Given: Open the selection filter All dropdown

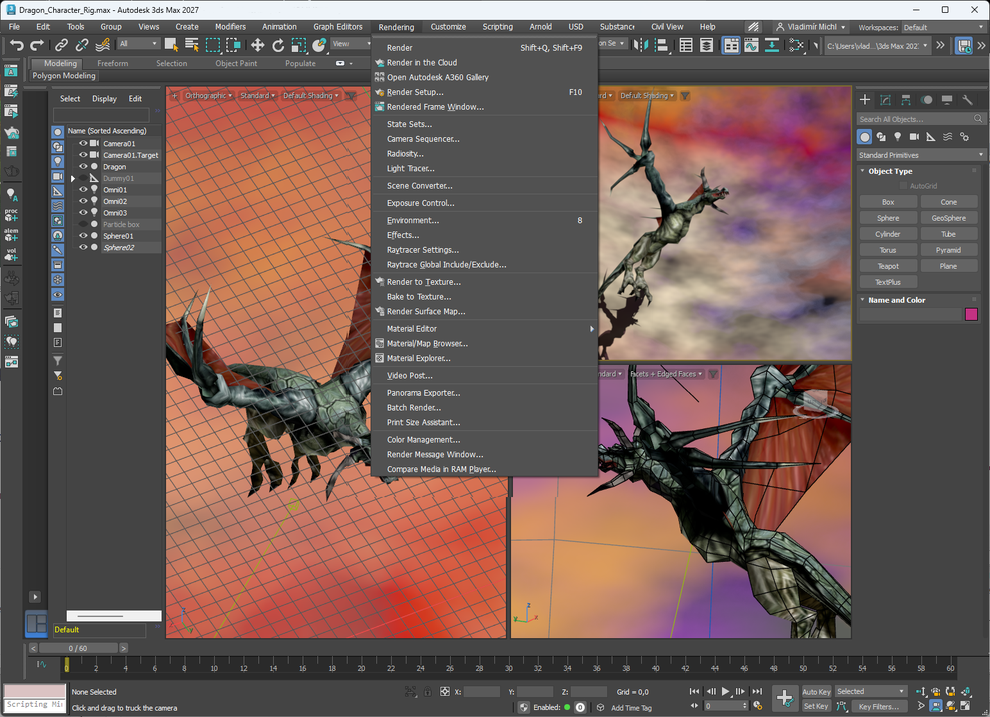Looking at the screenshot, I should point(138,44).
